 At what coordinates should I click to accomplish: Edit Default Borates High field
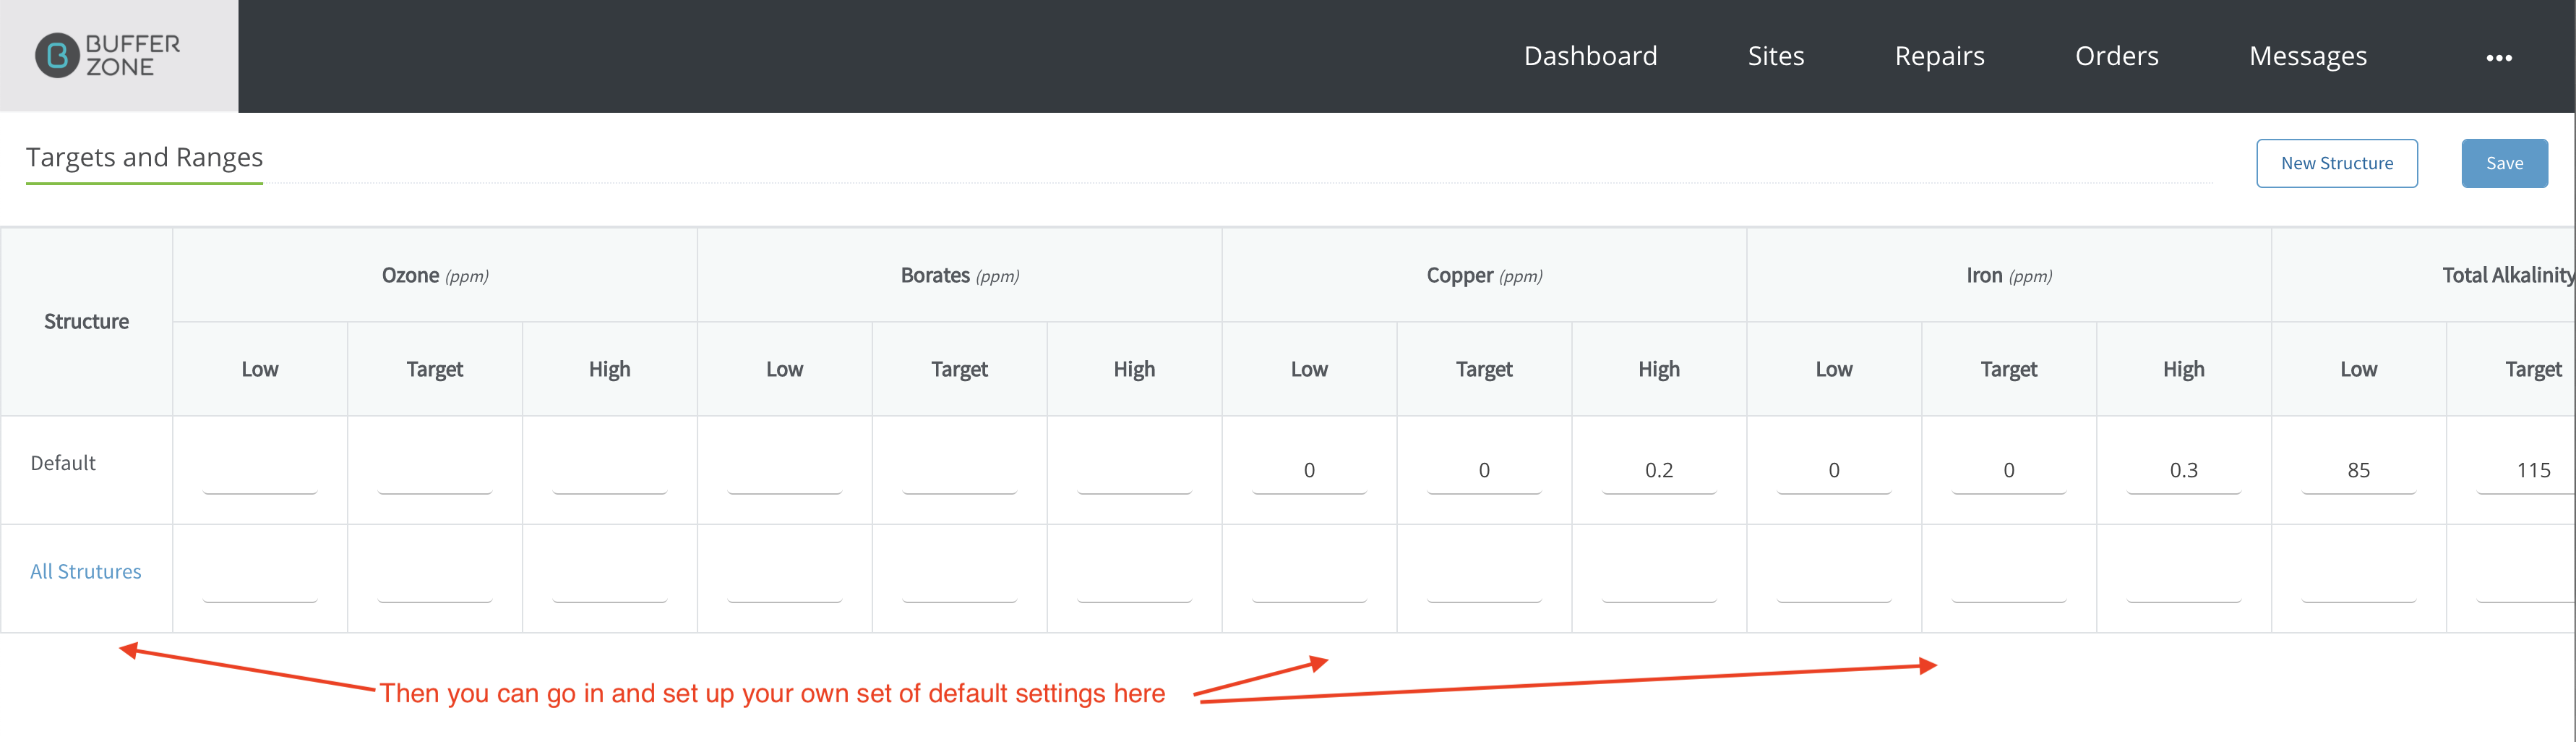click(x=1134, y=470)
